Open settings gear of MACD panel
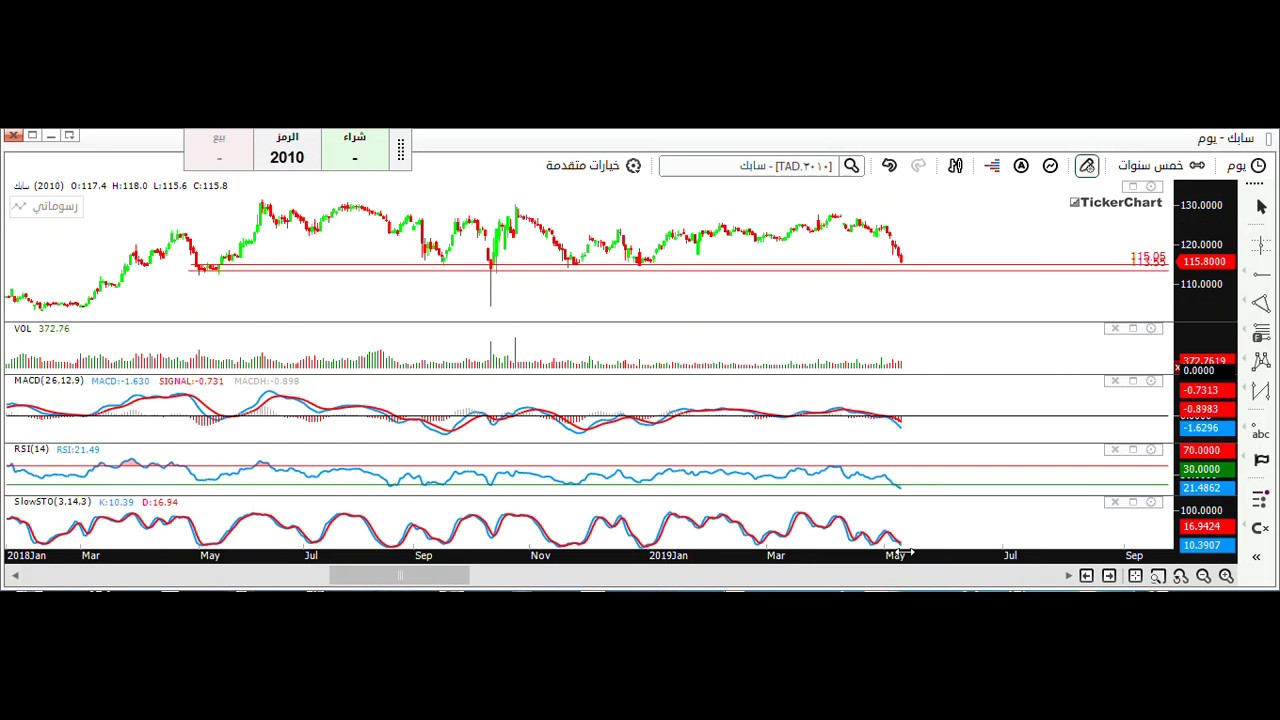This screenshot has width=1280, height=720. coord(1151,381)
